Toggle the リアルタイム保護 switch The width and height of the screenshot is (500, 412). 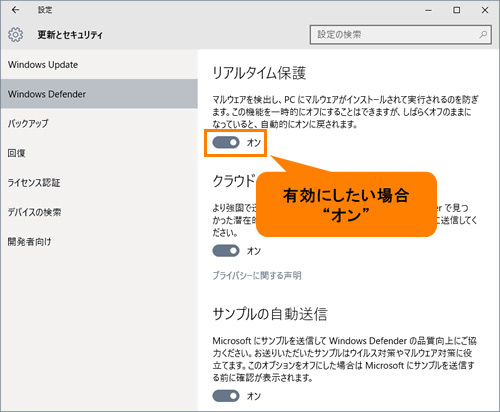(226, 143)
